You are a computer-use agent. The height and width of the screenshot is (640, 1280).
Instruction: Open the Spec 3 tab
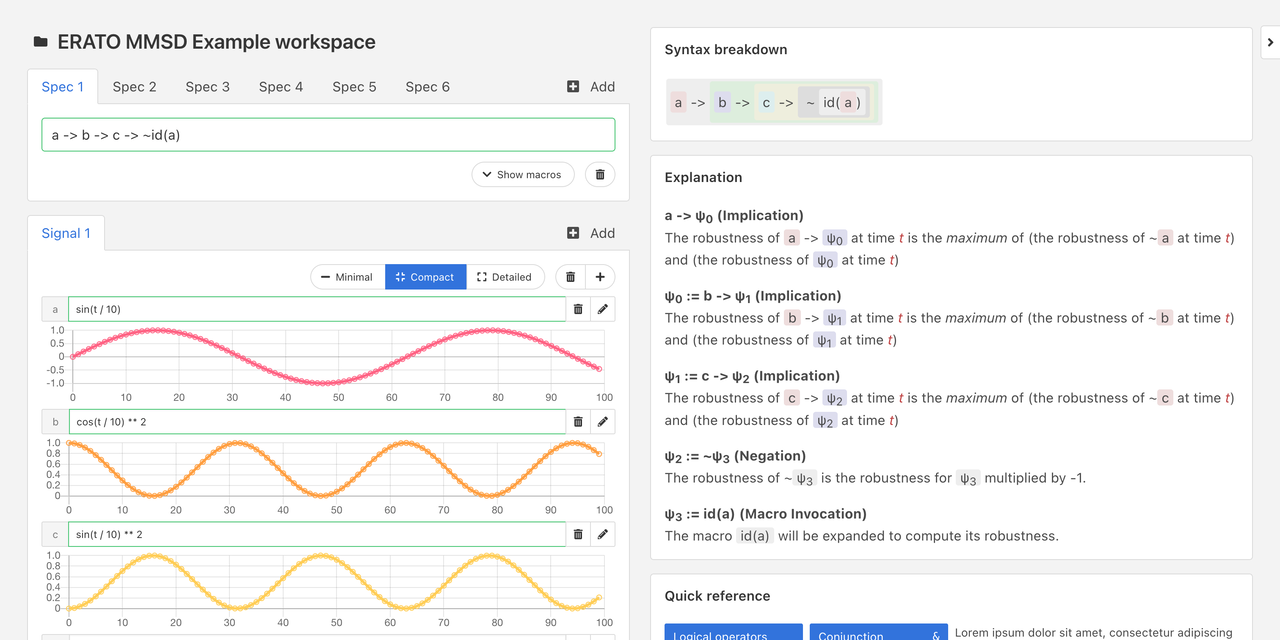coord(207,87)
